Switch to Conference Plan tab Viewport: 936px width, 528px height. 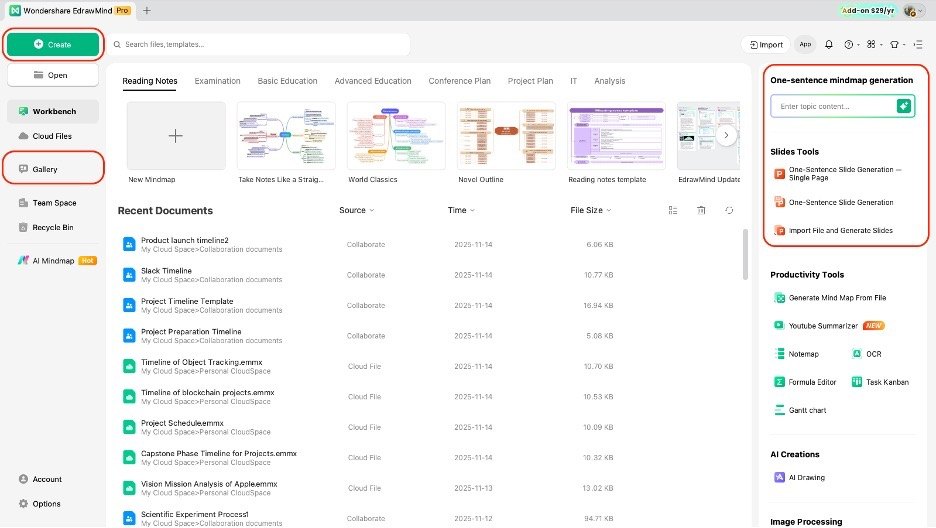(459, 81)
